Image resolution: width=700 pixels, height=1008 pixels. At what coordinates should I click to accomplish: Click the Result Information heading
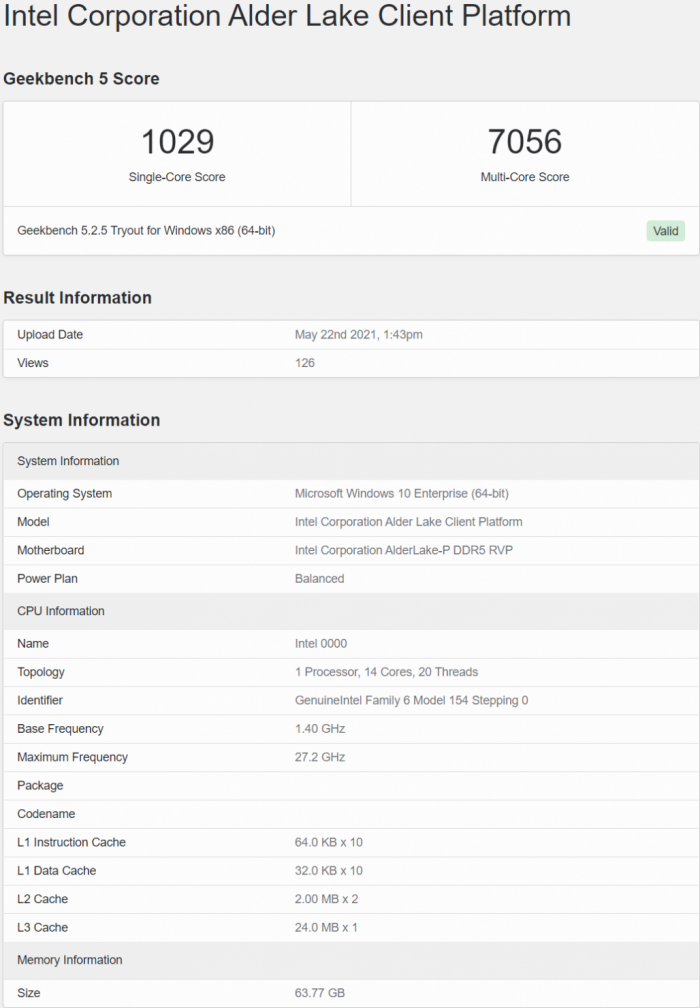tap(78, 298)
